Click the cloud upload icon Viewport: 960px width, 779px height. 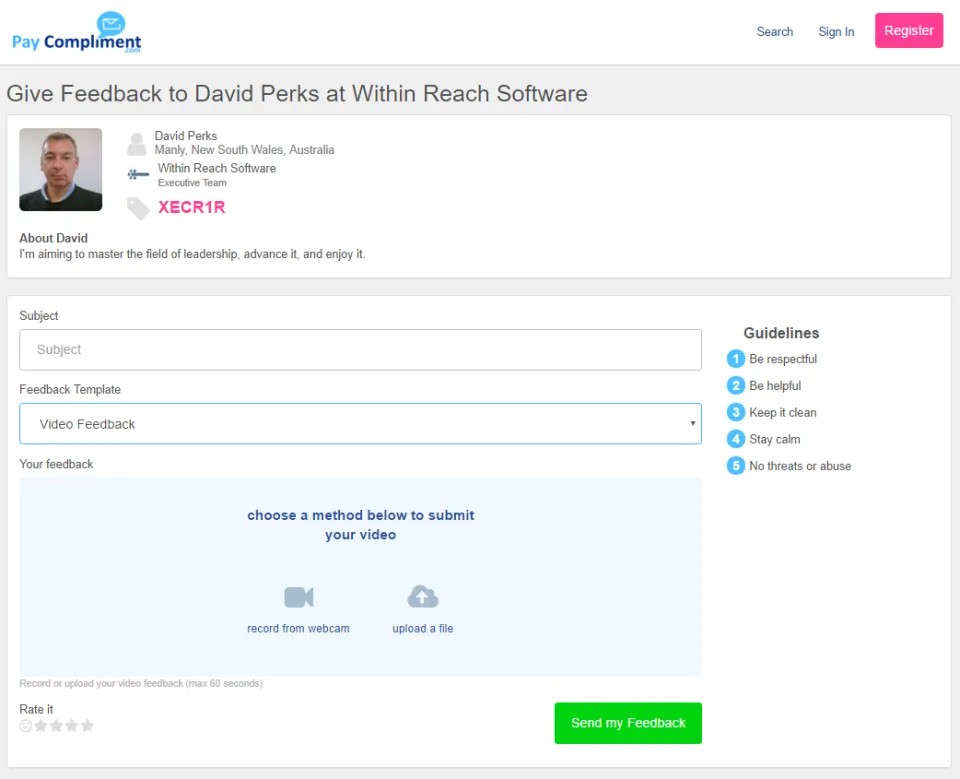click(423, 596)
